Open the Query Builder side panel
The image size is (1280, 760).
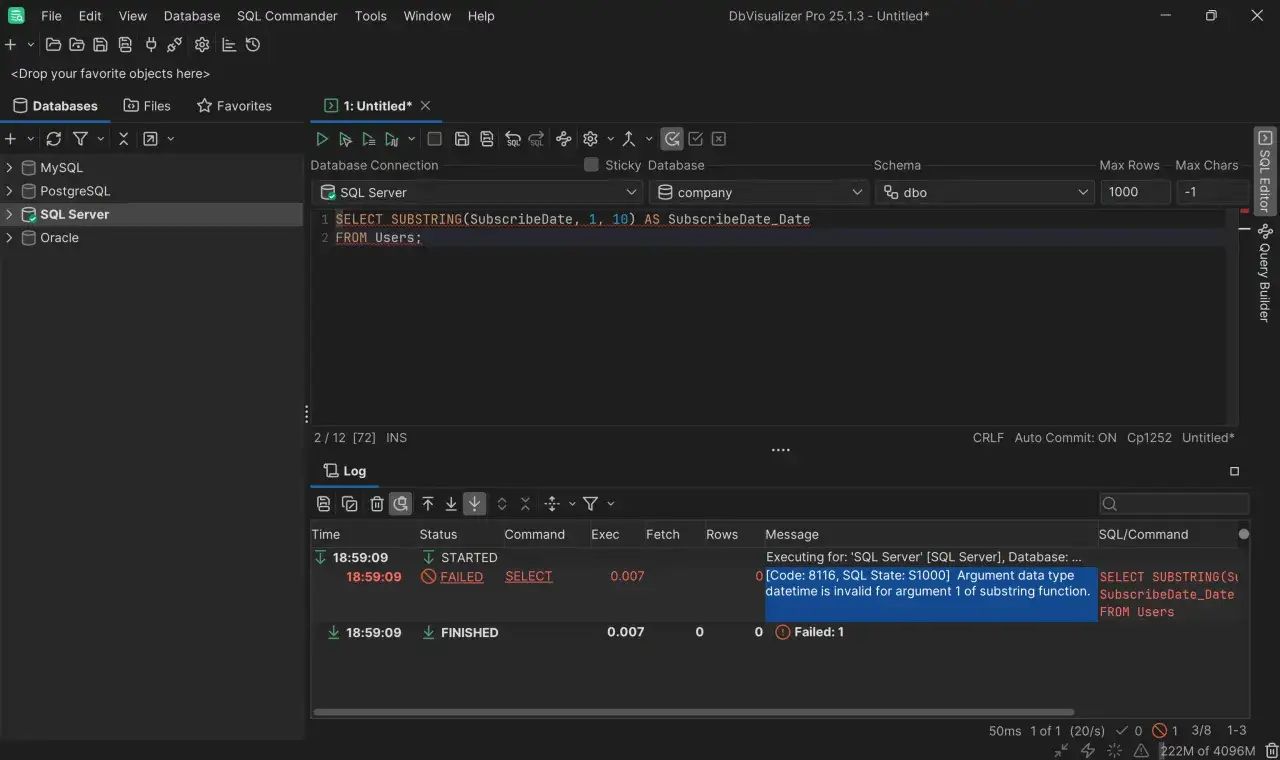point(1265,272)
